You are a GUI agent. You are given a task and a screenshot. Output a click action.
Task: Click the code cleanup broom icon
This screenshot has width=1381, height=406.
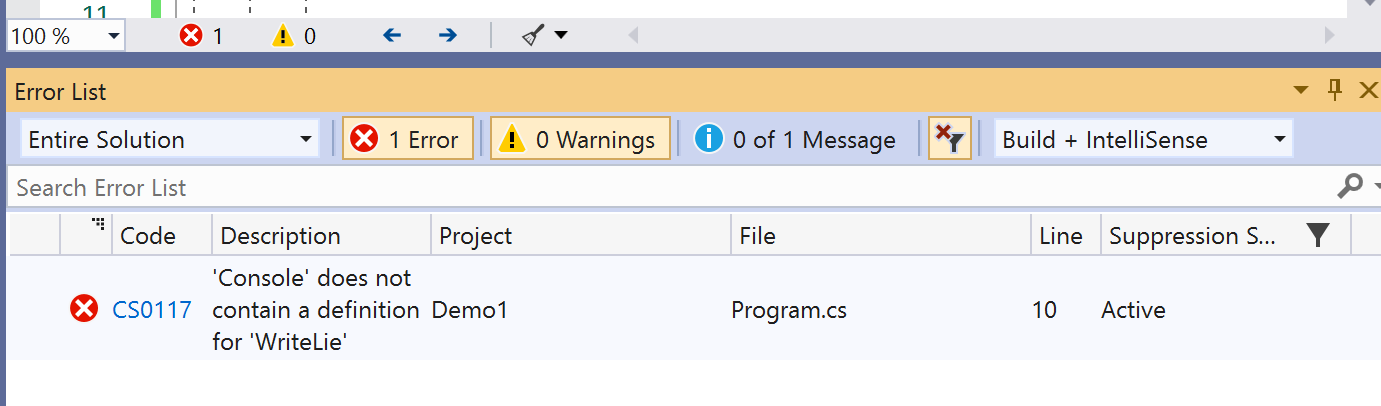(533, 36)
